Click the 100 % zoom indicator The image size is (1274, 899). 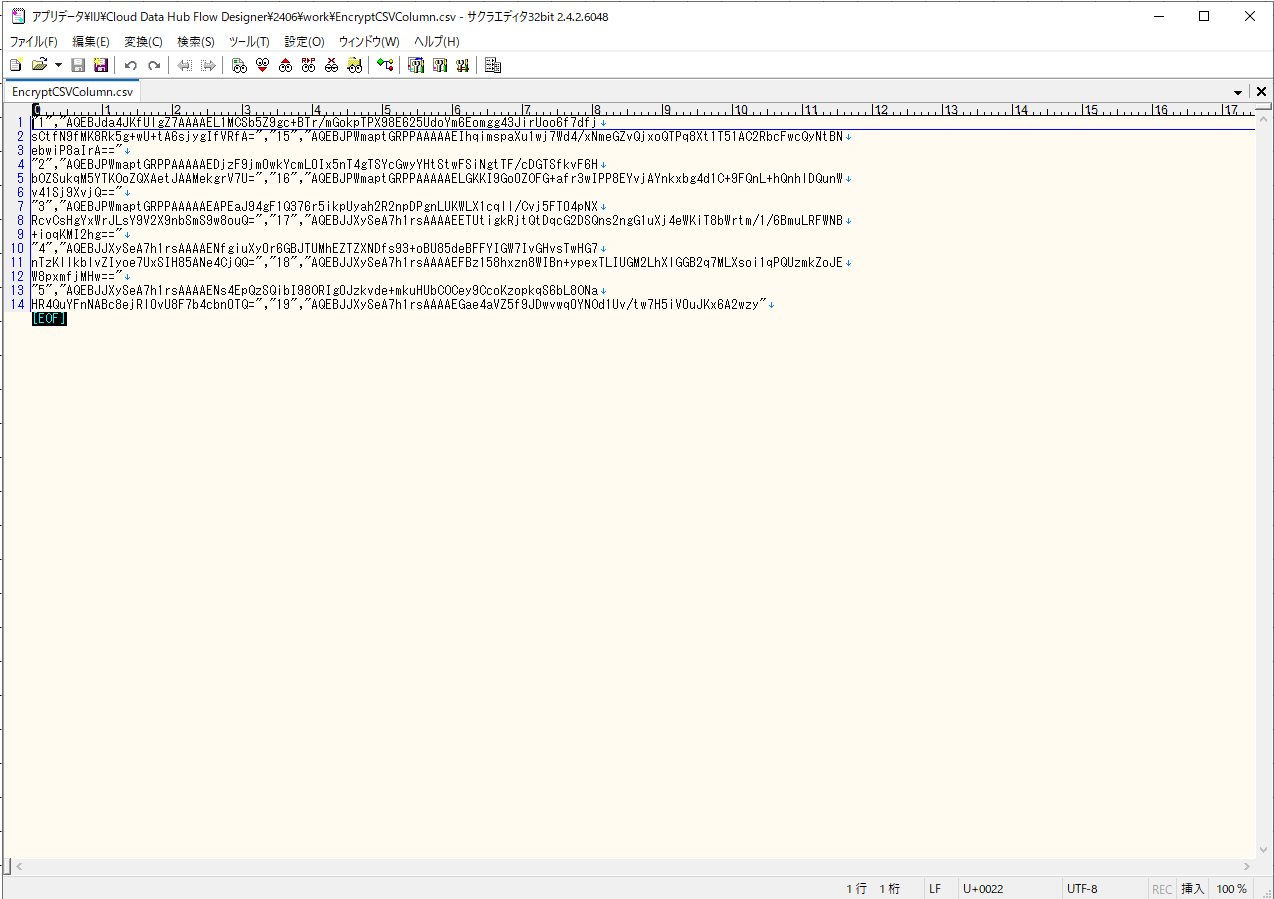1231,888
